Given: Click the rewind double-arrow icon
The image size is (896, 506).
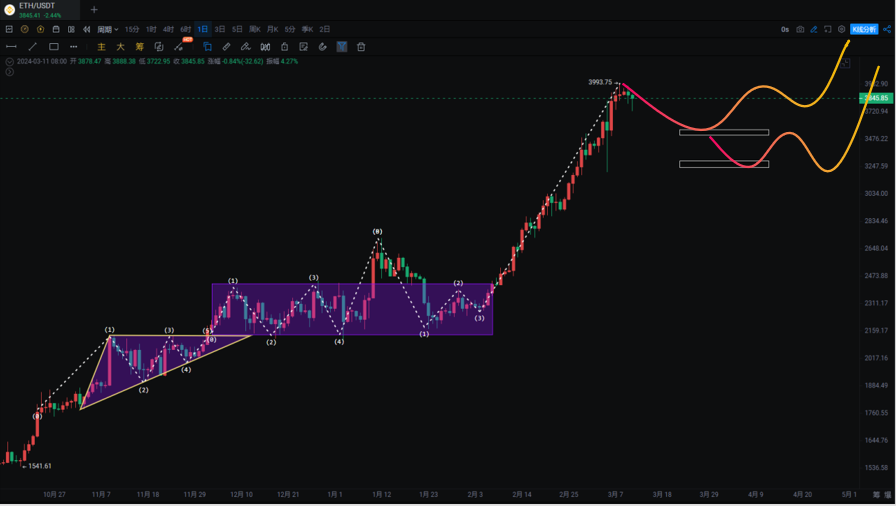Looking at the screenshot, I should pyautogui.click(x=87, y=29).
